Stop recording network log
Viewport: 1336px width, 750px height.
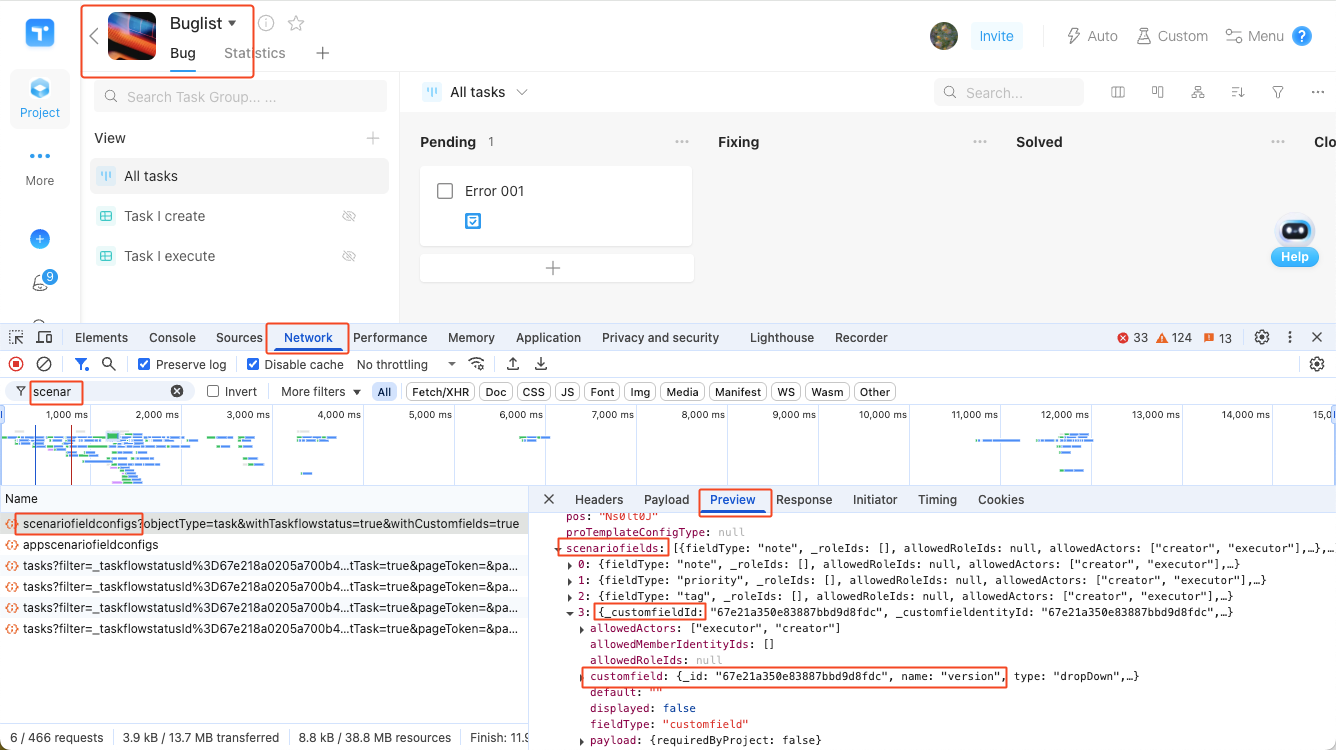click(16, 365)
